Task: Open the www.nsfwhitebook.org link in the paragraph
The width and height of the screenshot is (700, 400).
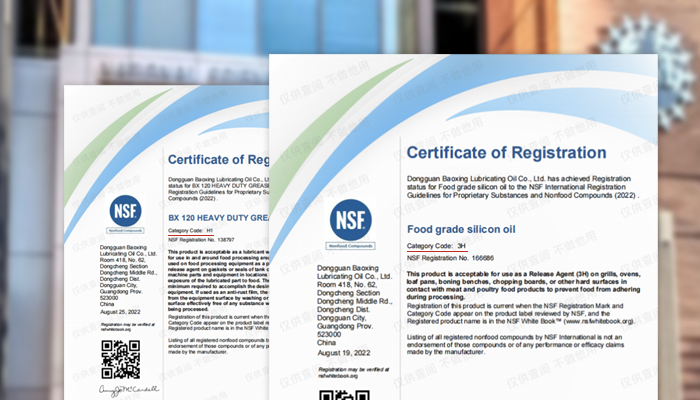Action: [x=598, y=321]
